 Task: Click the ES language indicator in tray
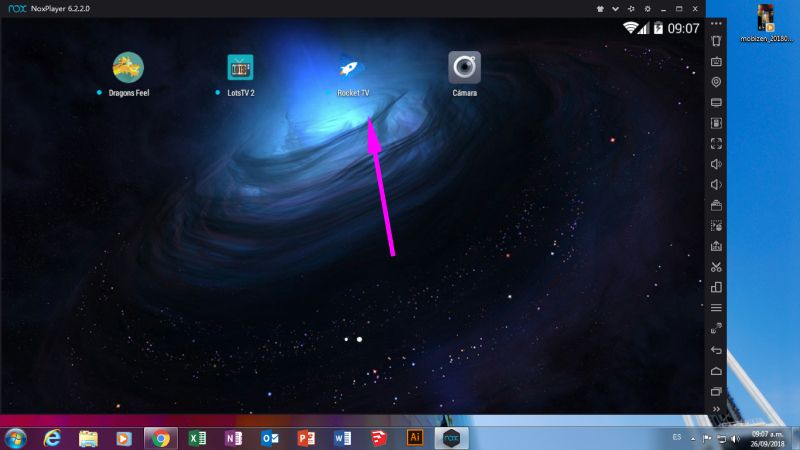(677, 437)
